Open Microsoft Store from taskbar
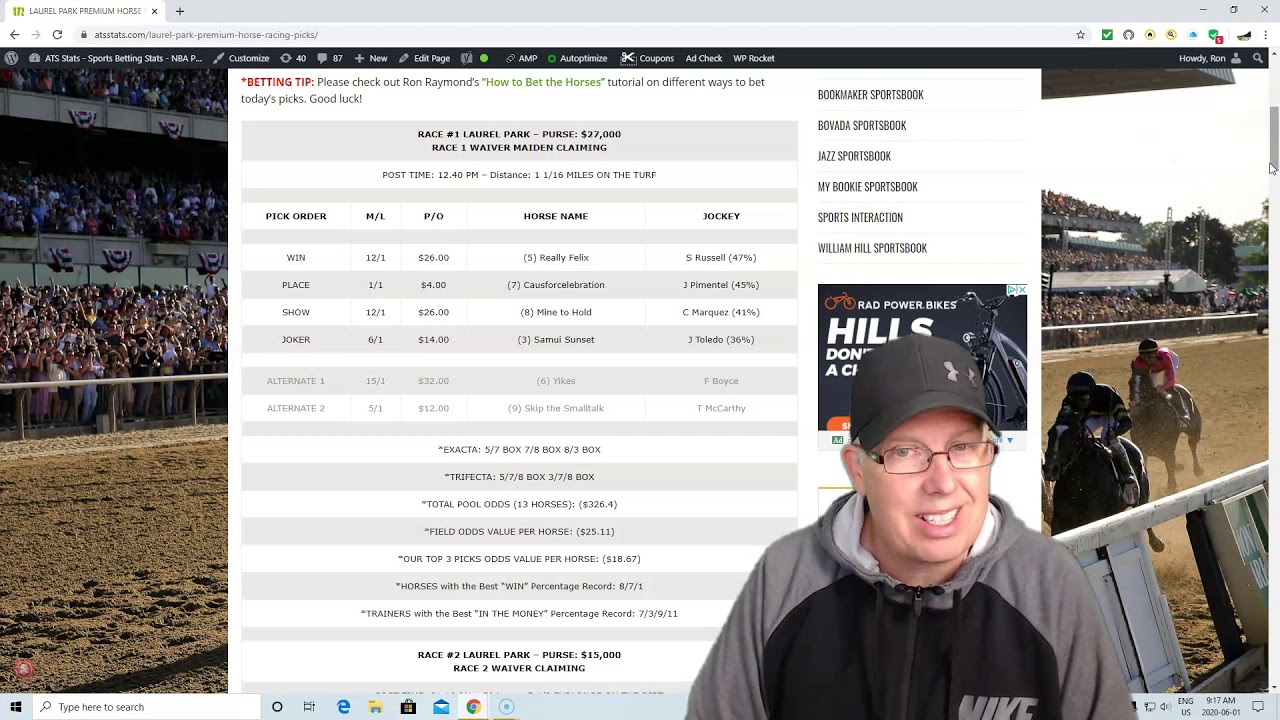This screenshot has width=1280, height=720. click(408, 707)
